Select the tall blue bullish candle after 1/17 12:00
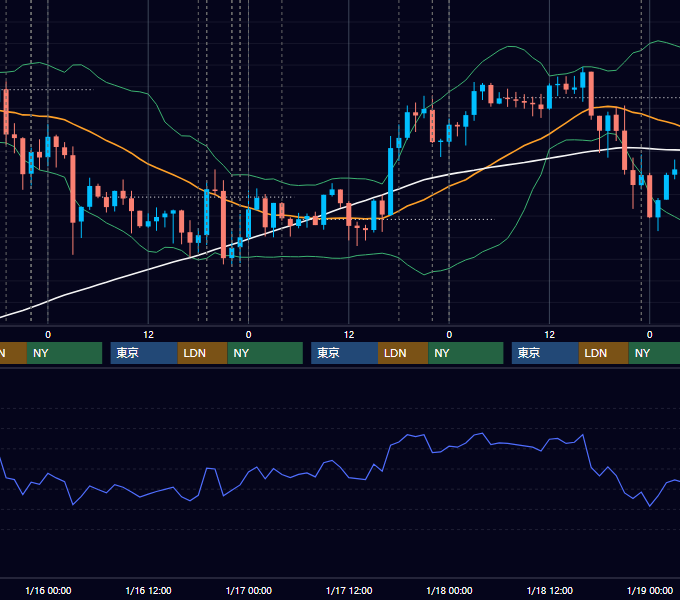 tap(390, 181)
